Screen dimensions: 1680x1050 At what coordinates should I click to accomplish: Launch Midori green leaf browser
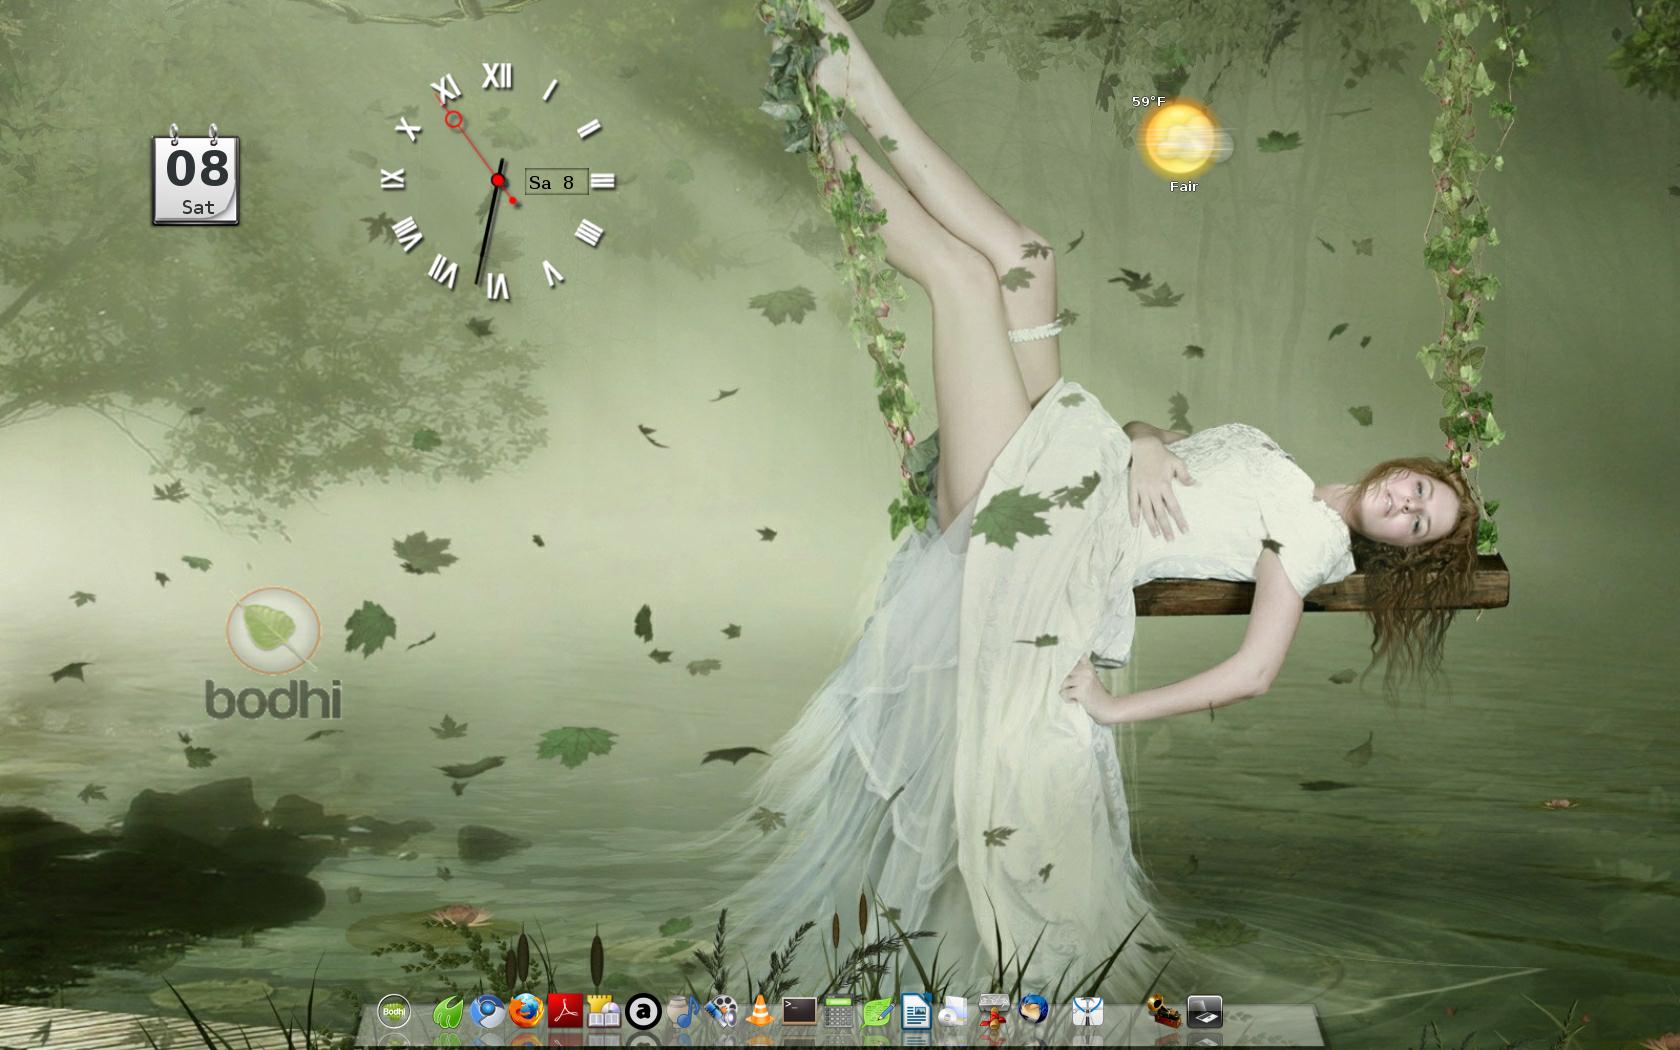coord(447,1012)
